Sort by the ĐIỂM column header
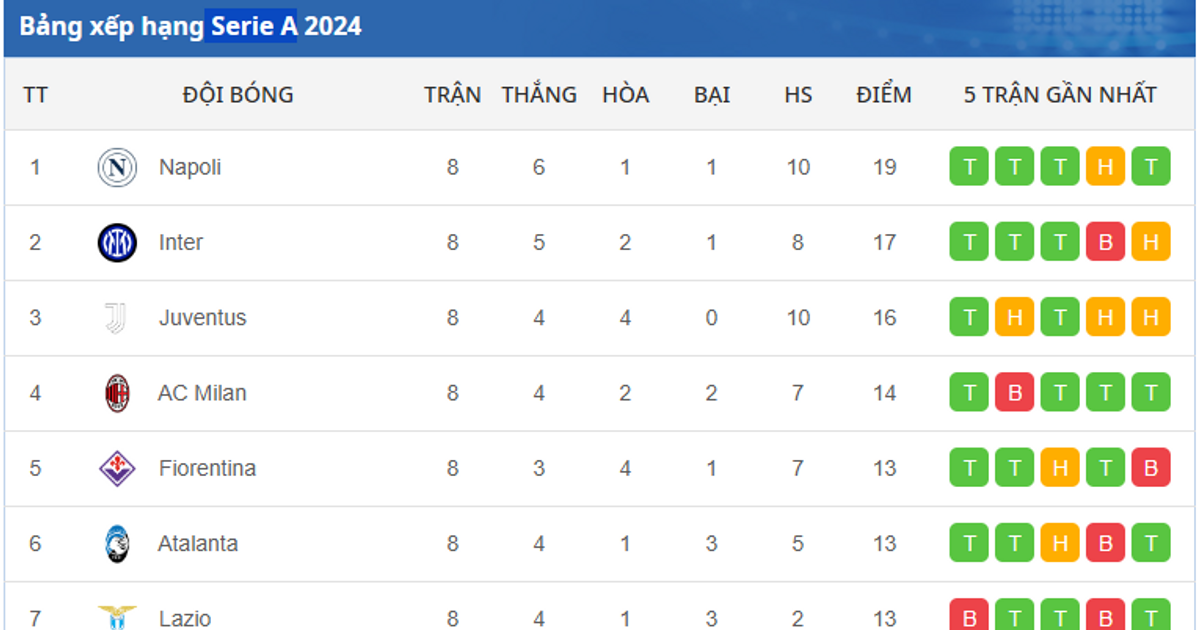The height and width of the screenshot is (630, 1200). (884, 95)
